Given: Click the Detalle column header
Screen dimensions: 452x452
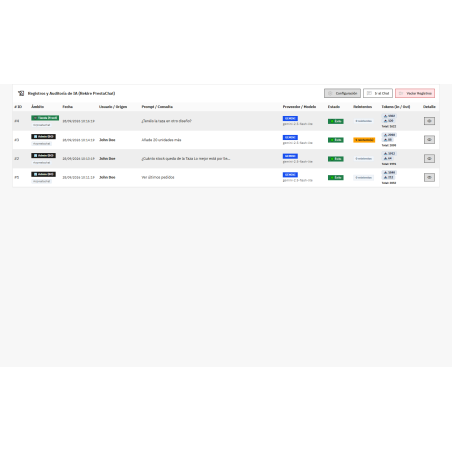Looking at the screenshot, I should click(x=429, y=107).
